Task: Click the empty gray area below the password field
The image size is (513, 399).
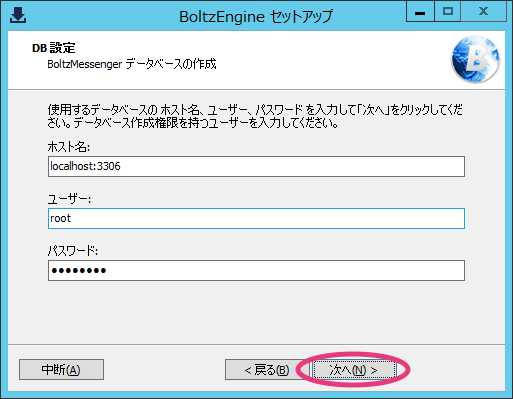Action: point(256,312)
